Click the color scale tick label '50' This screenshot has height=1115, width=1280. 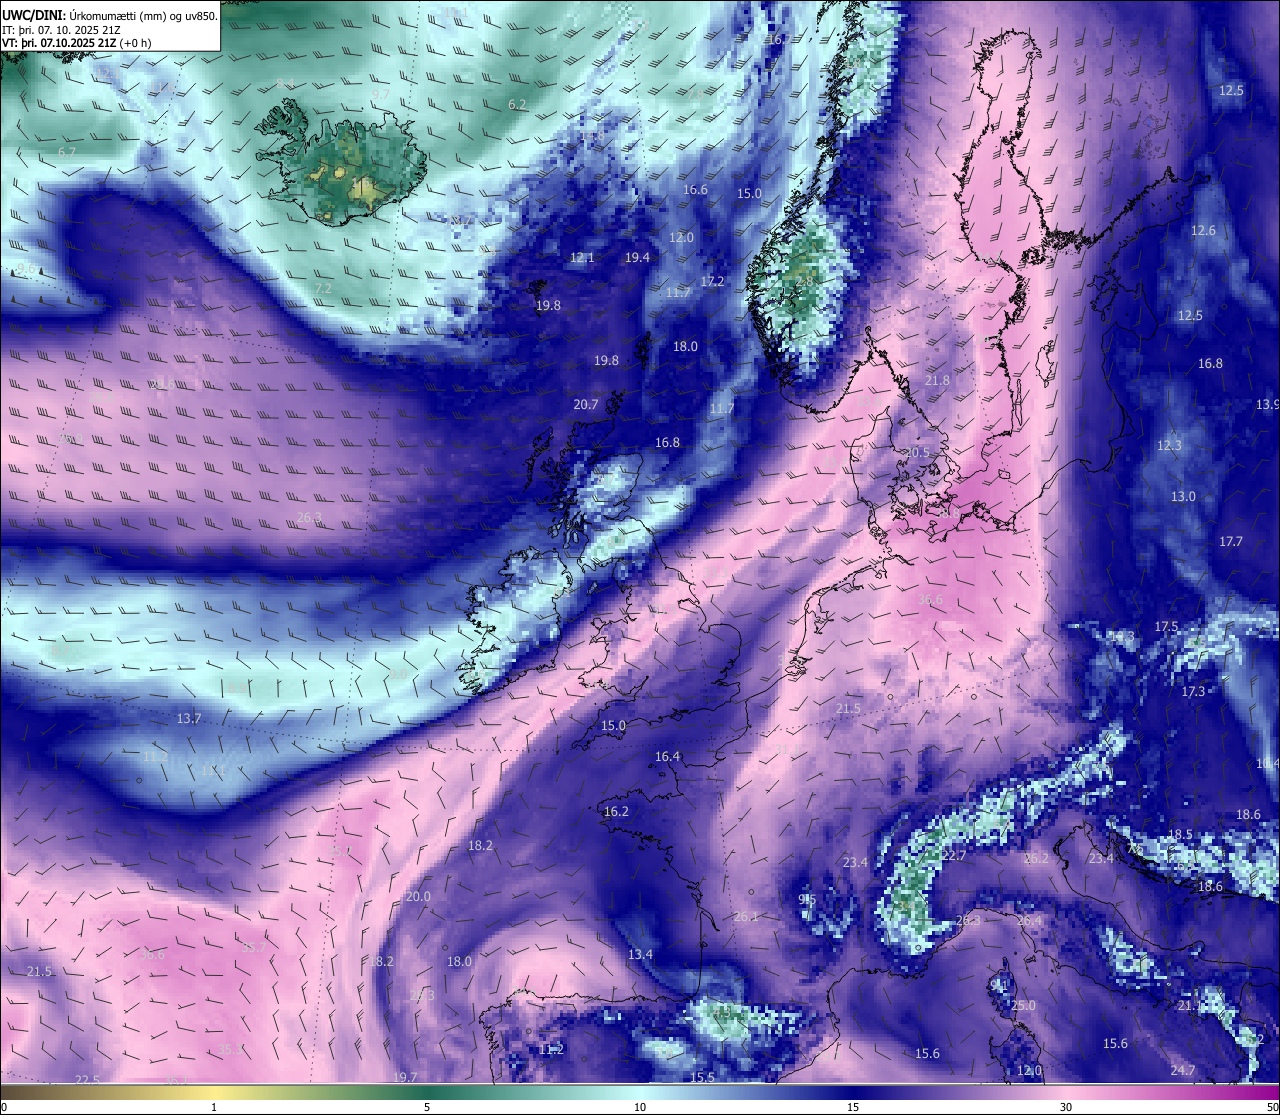1272,1107
